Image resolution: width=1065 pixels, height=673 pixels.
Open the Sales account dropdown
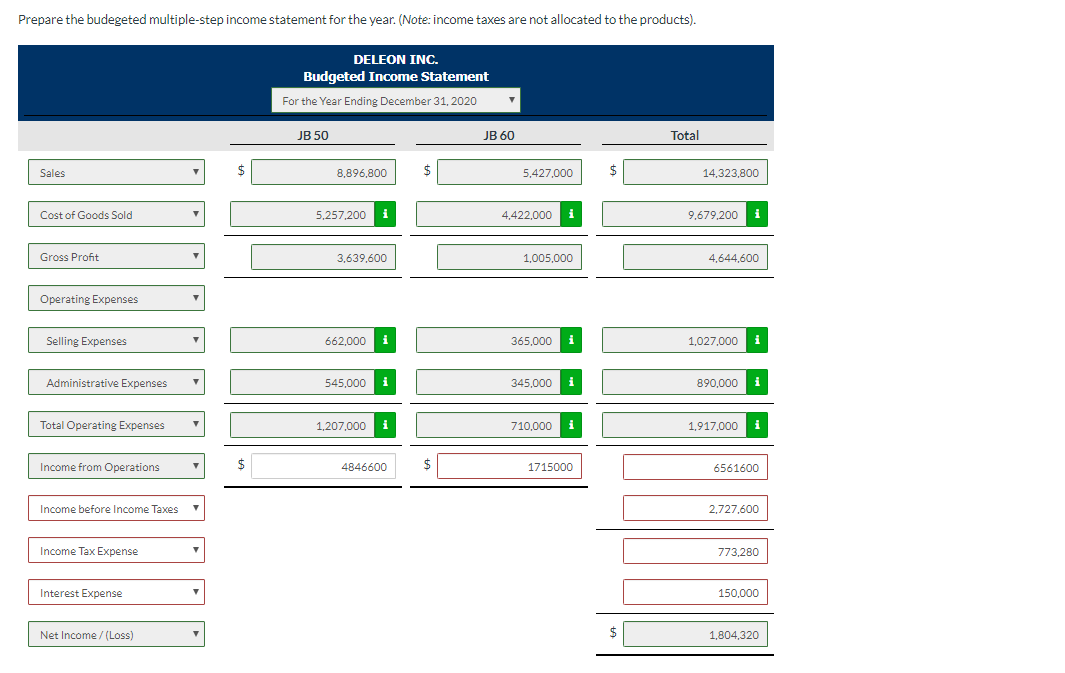click(x=116, y=172)
